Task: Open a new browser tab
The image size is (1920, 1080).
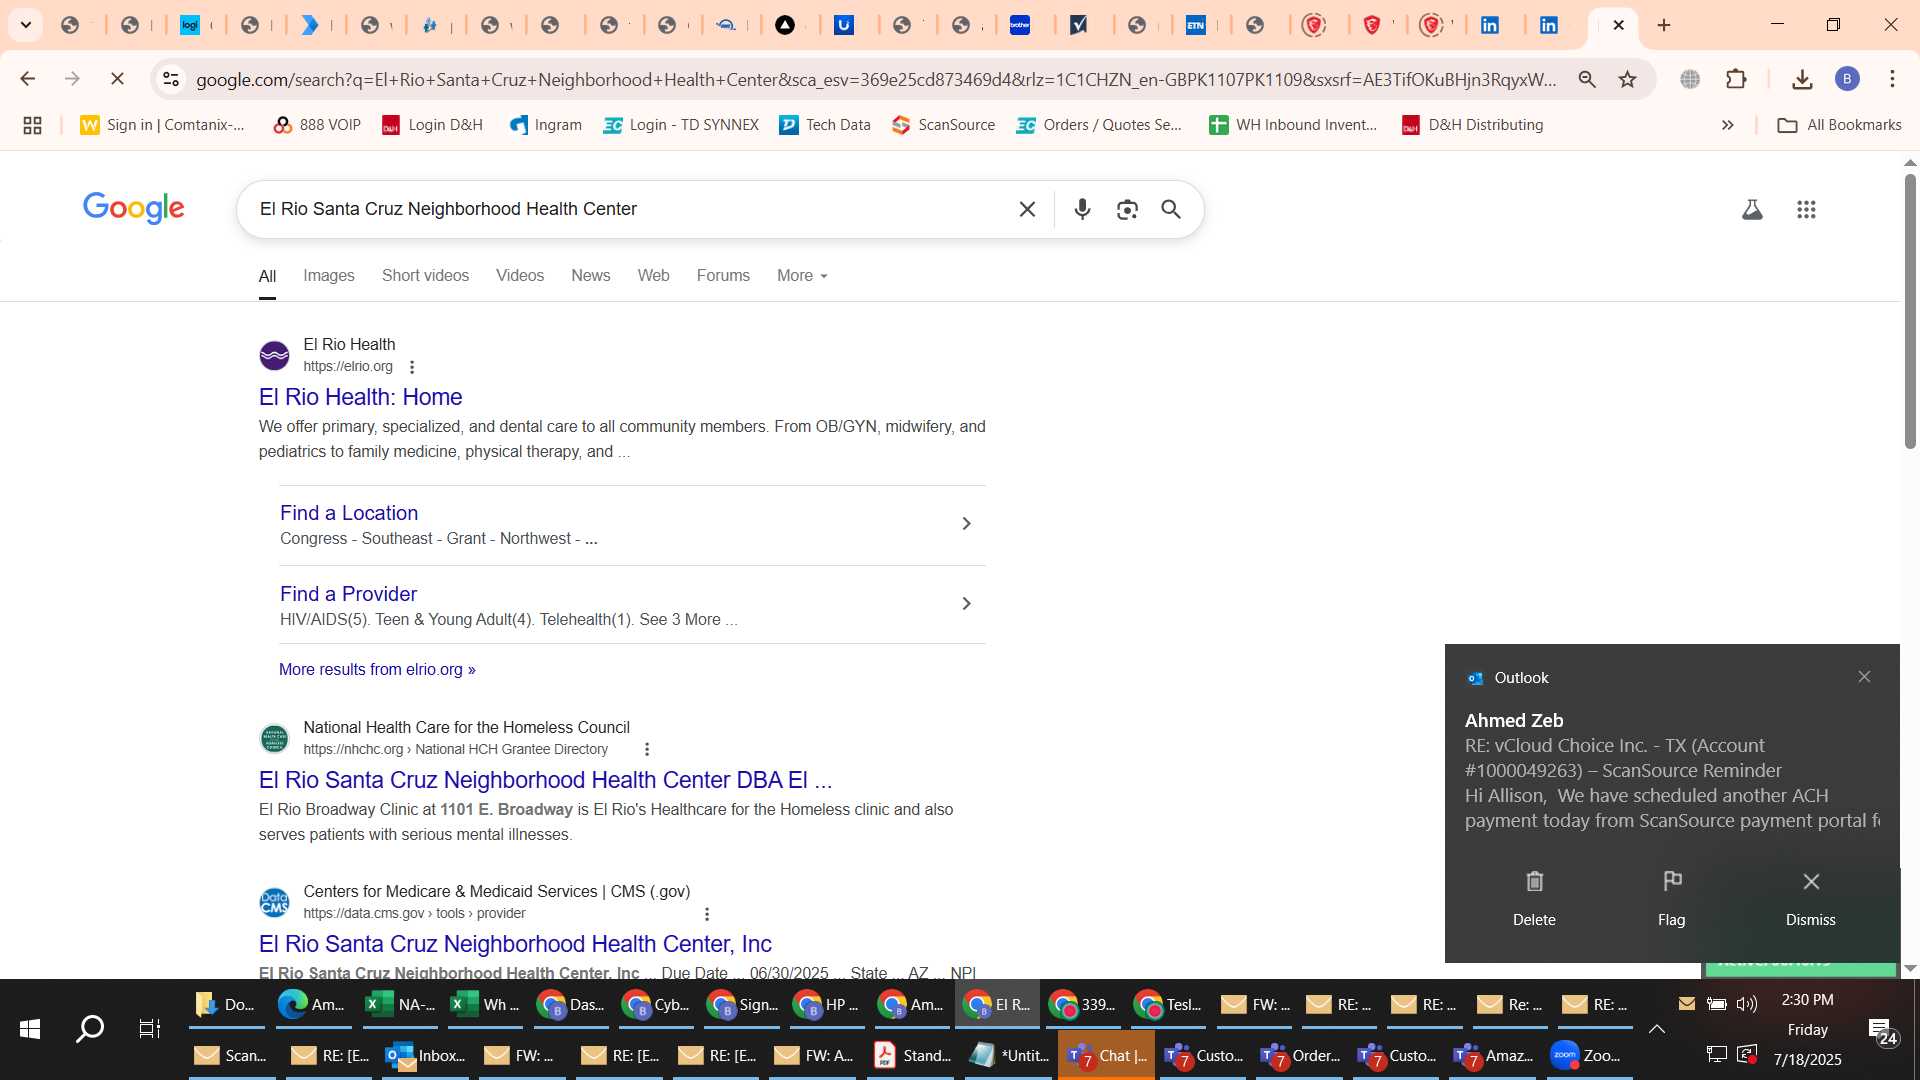Action: click(1664, 25)
